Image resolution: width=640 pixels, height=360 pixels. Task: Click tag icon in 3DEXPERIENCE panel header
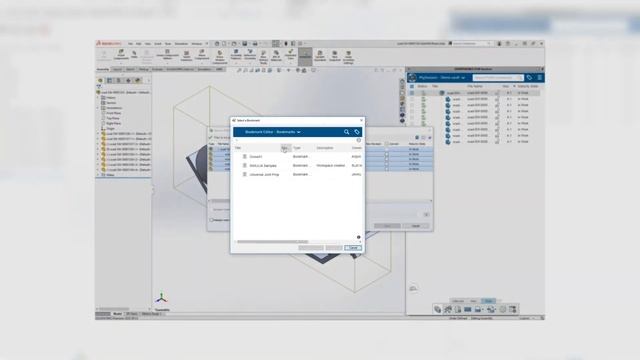529,78
